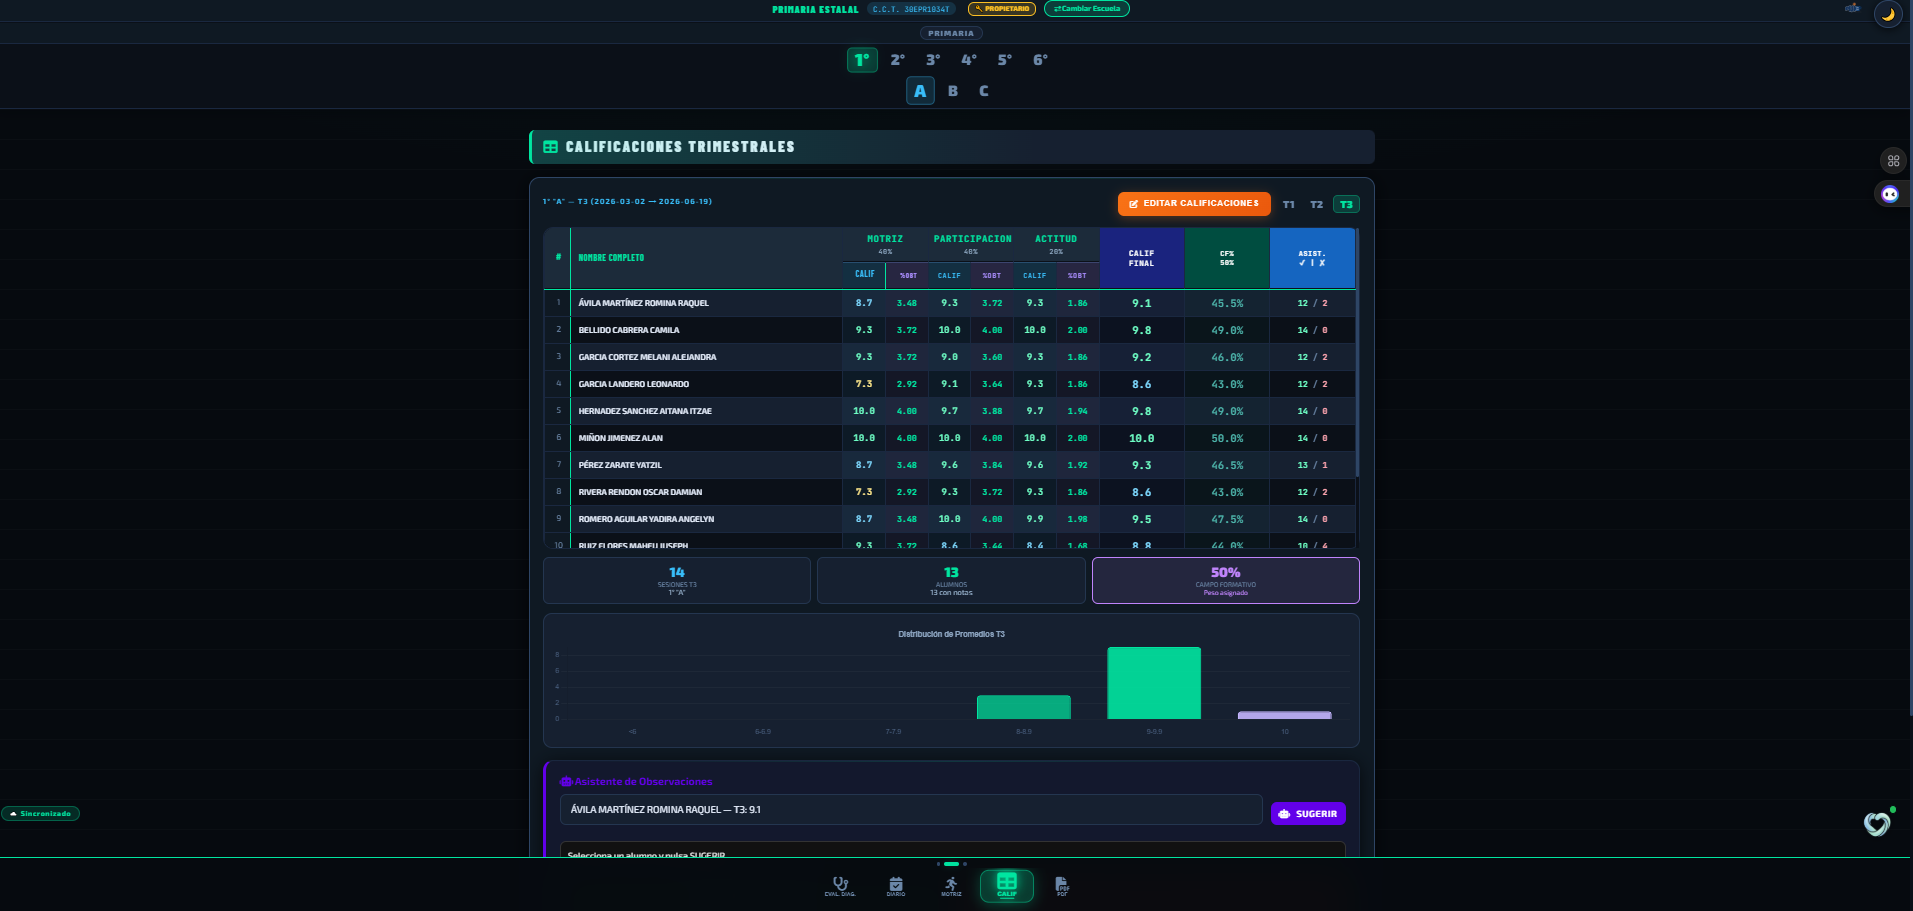1913x911 pixels.
Task: Toggle dark mode with the moon icon
Action: 1888,14
